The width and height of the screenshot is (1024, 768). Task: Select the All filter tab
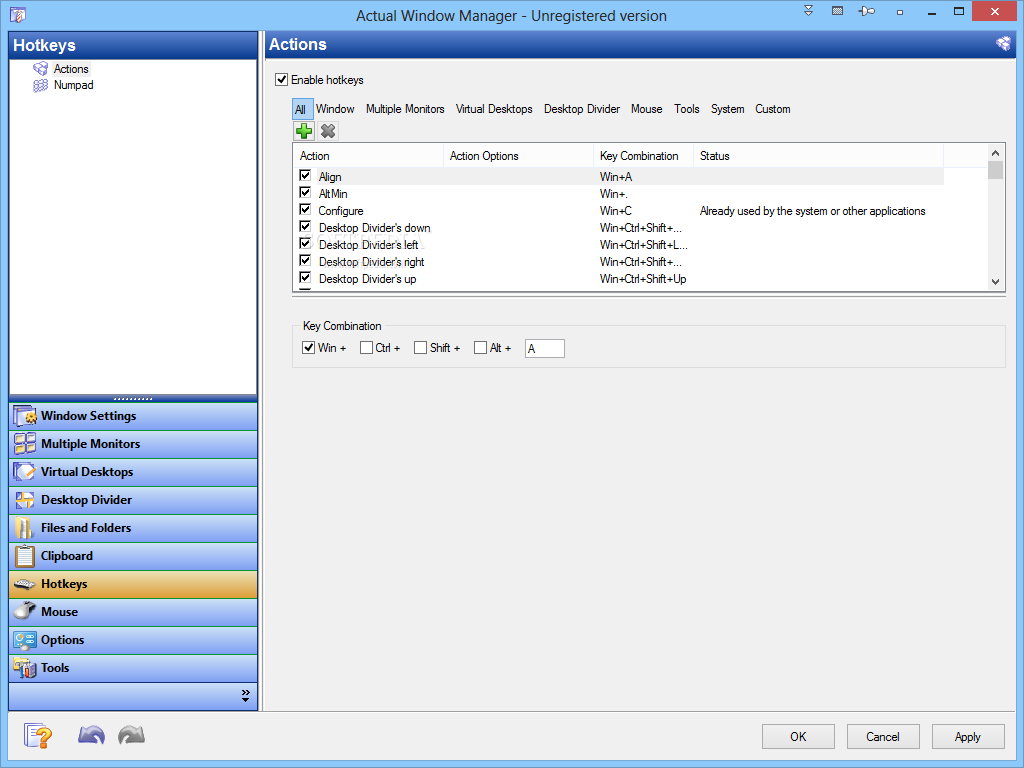[300, 110]
